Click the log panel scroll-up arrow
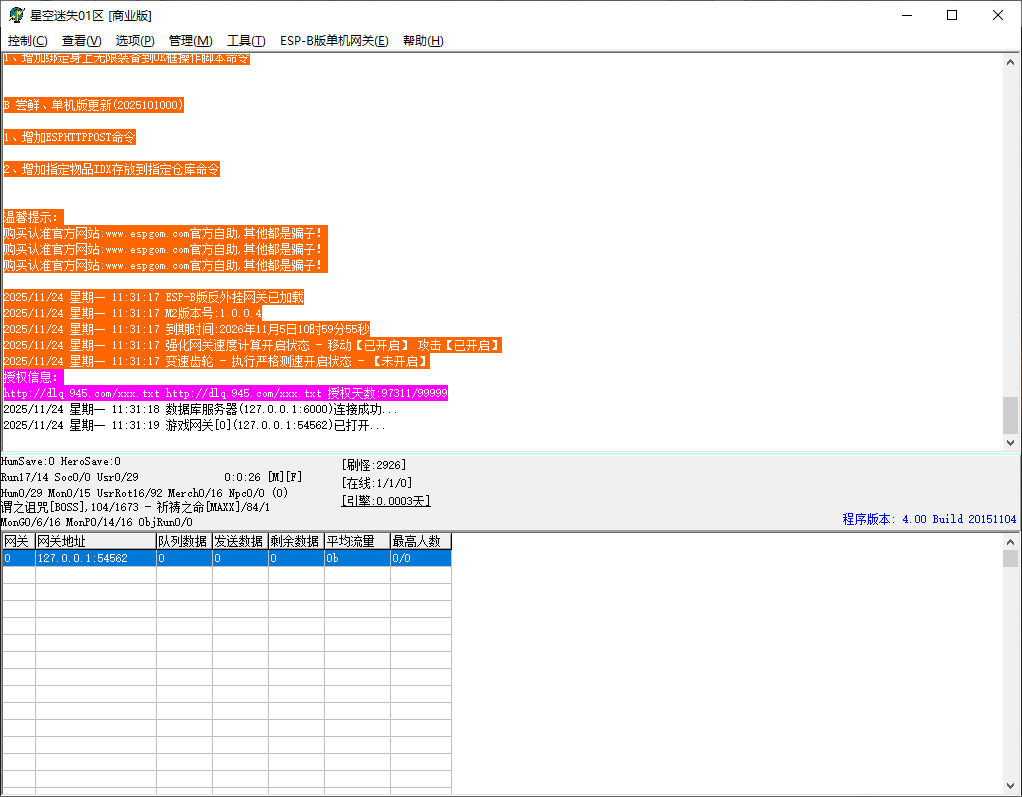The width and height of the screenshot is (1022, 797). 1010,62
